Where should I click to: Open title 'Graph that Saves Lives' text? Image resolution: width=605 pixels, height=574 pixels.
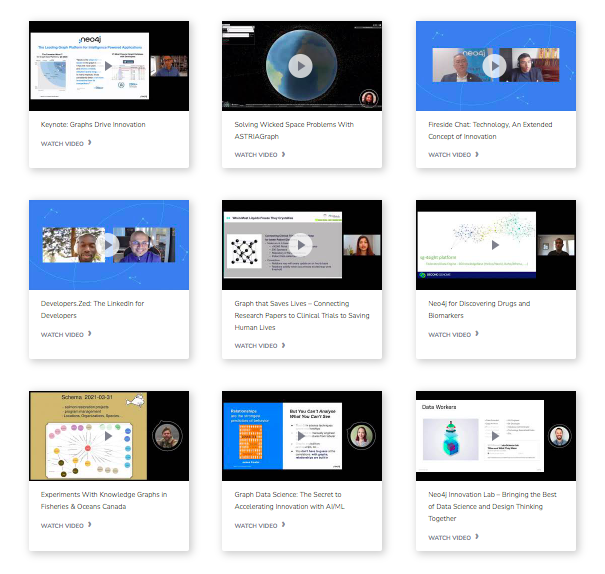pyautogui.click(x=302, y=315)
